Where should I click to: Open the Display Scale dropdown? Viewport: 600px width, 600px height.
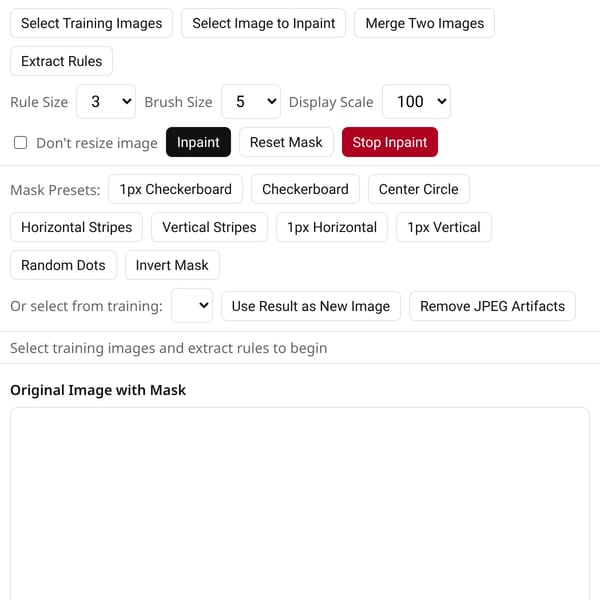coord(416,102)
